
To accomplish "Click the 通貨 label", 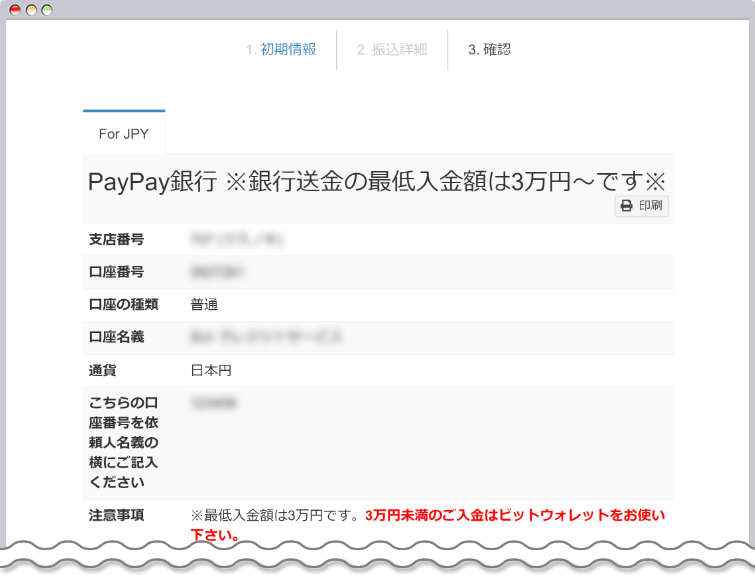I will [103, 370].
